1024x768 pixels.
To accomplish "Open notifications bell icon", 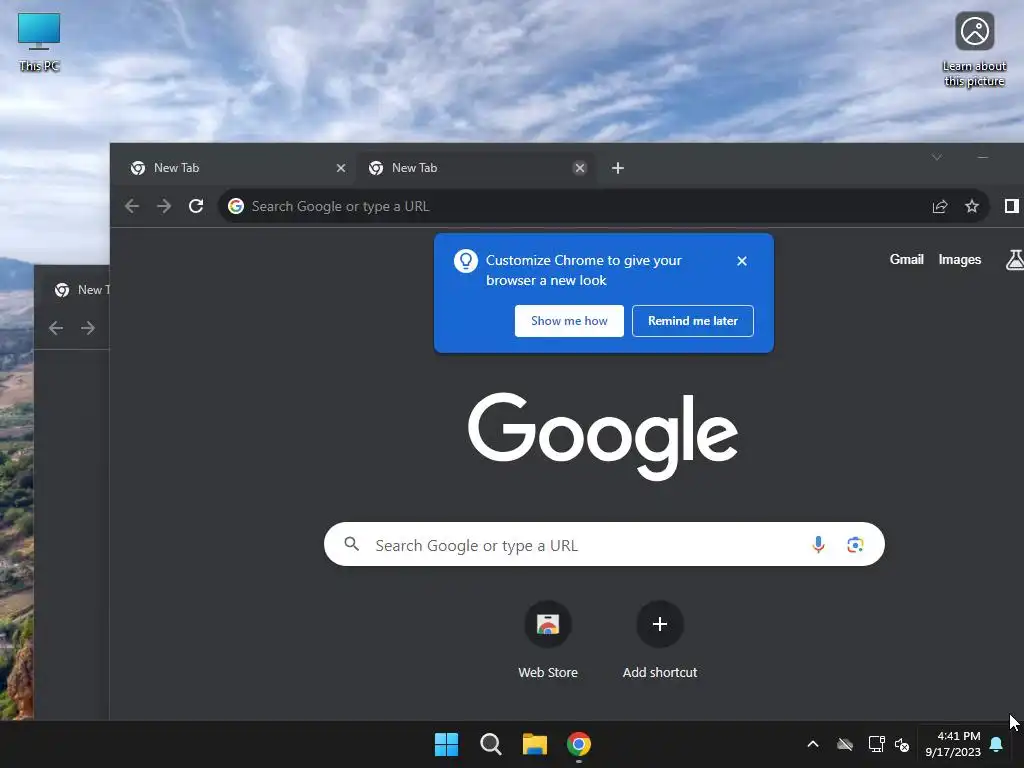I will tap(996, 744).
